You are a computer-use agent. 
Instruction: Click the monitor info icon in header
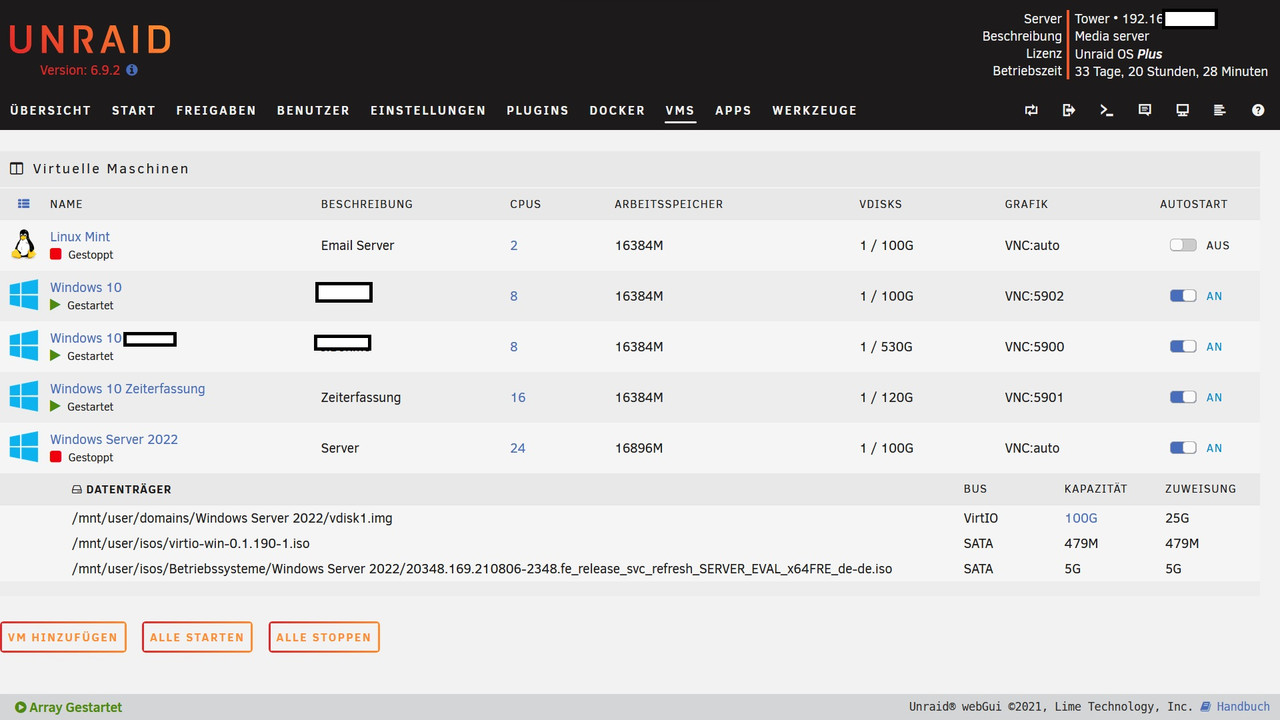click(x=1182, y=110)
